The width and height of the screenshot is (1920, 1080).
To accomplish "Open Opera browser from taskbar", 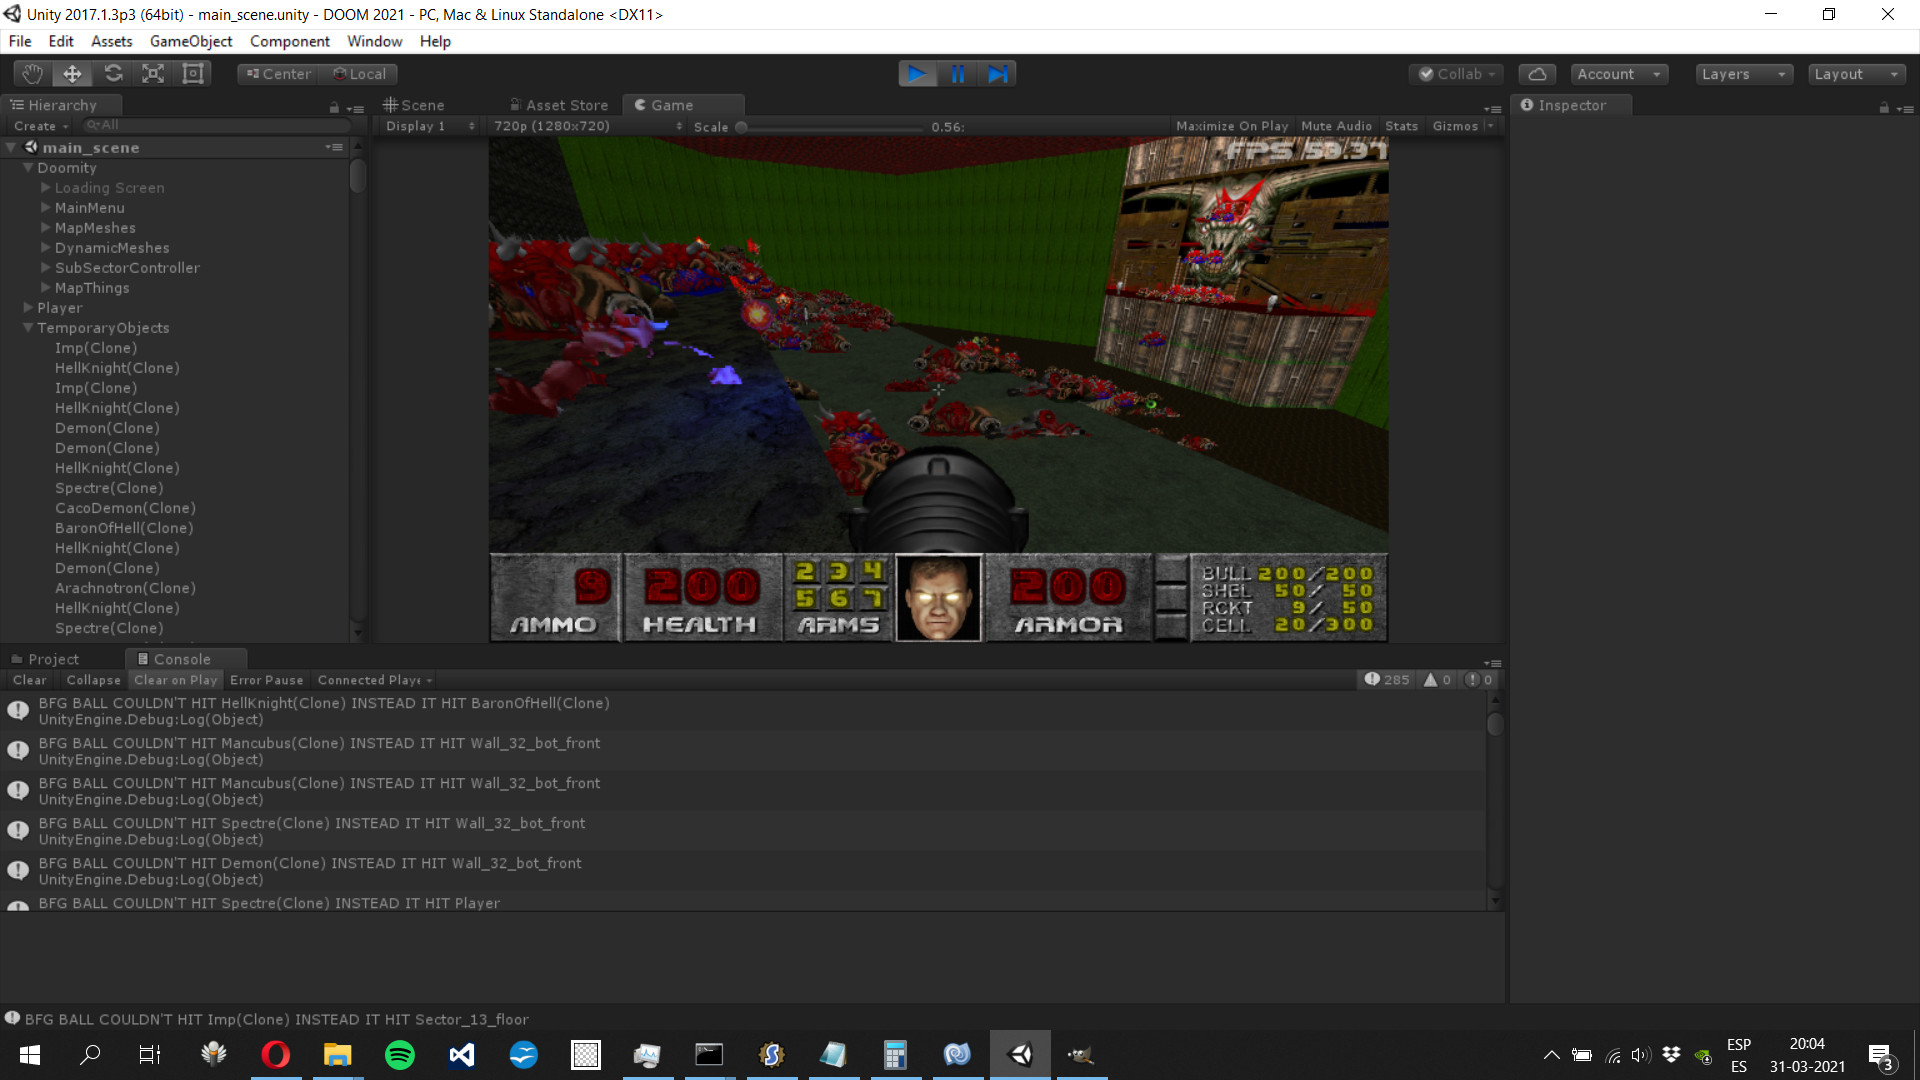I will 276,1055.
